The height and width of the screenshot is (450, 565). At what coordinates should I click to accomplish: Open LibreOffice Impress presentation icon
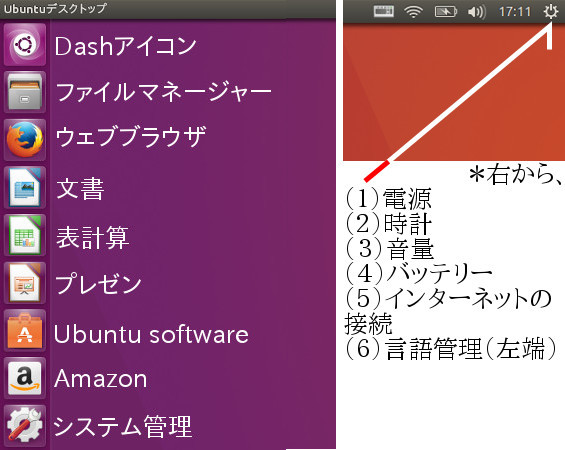(25, 283)
